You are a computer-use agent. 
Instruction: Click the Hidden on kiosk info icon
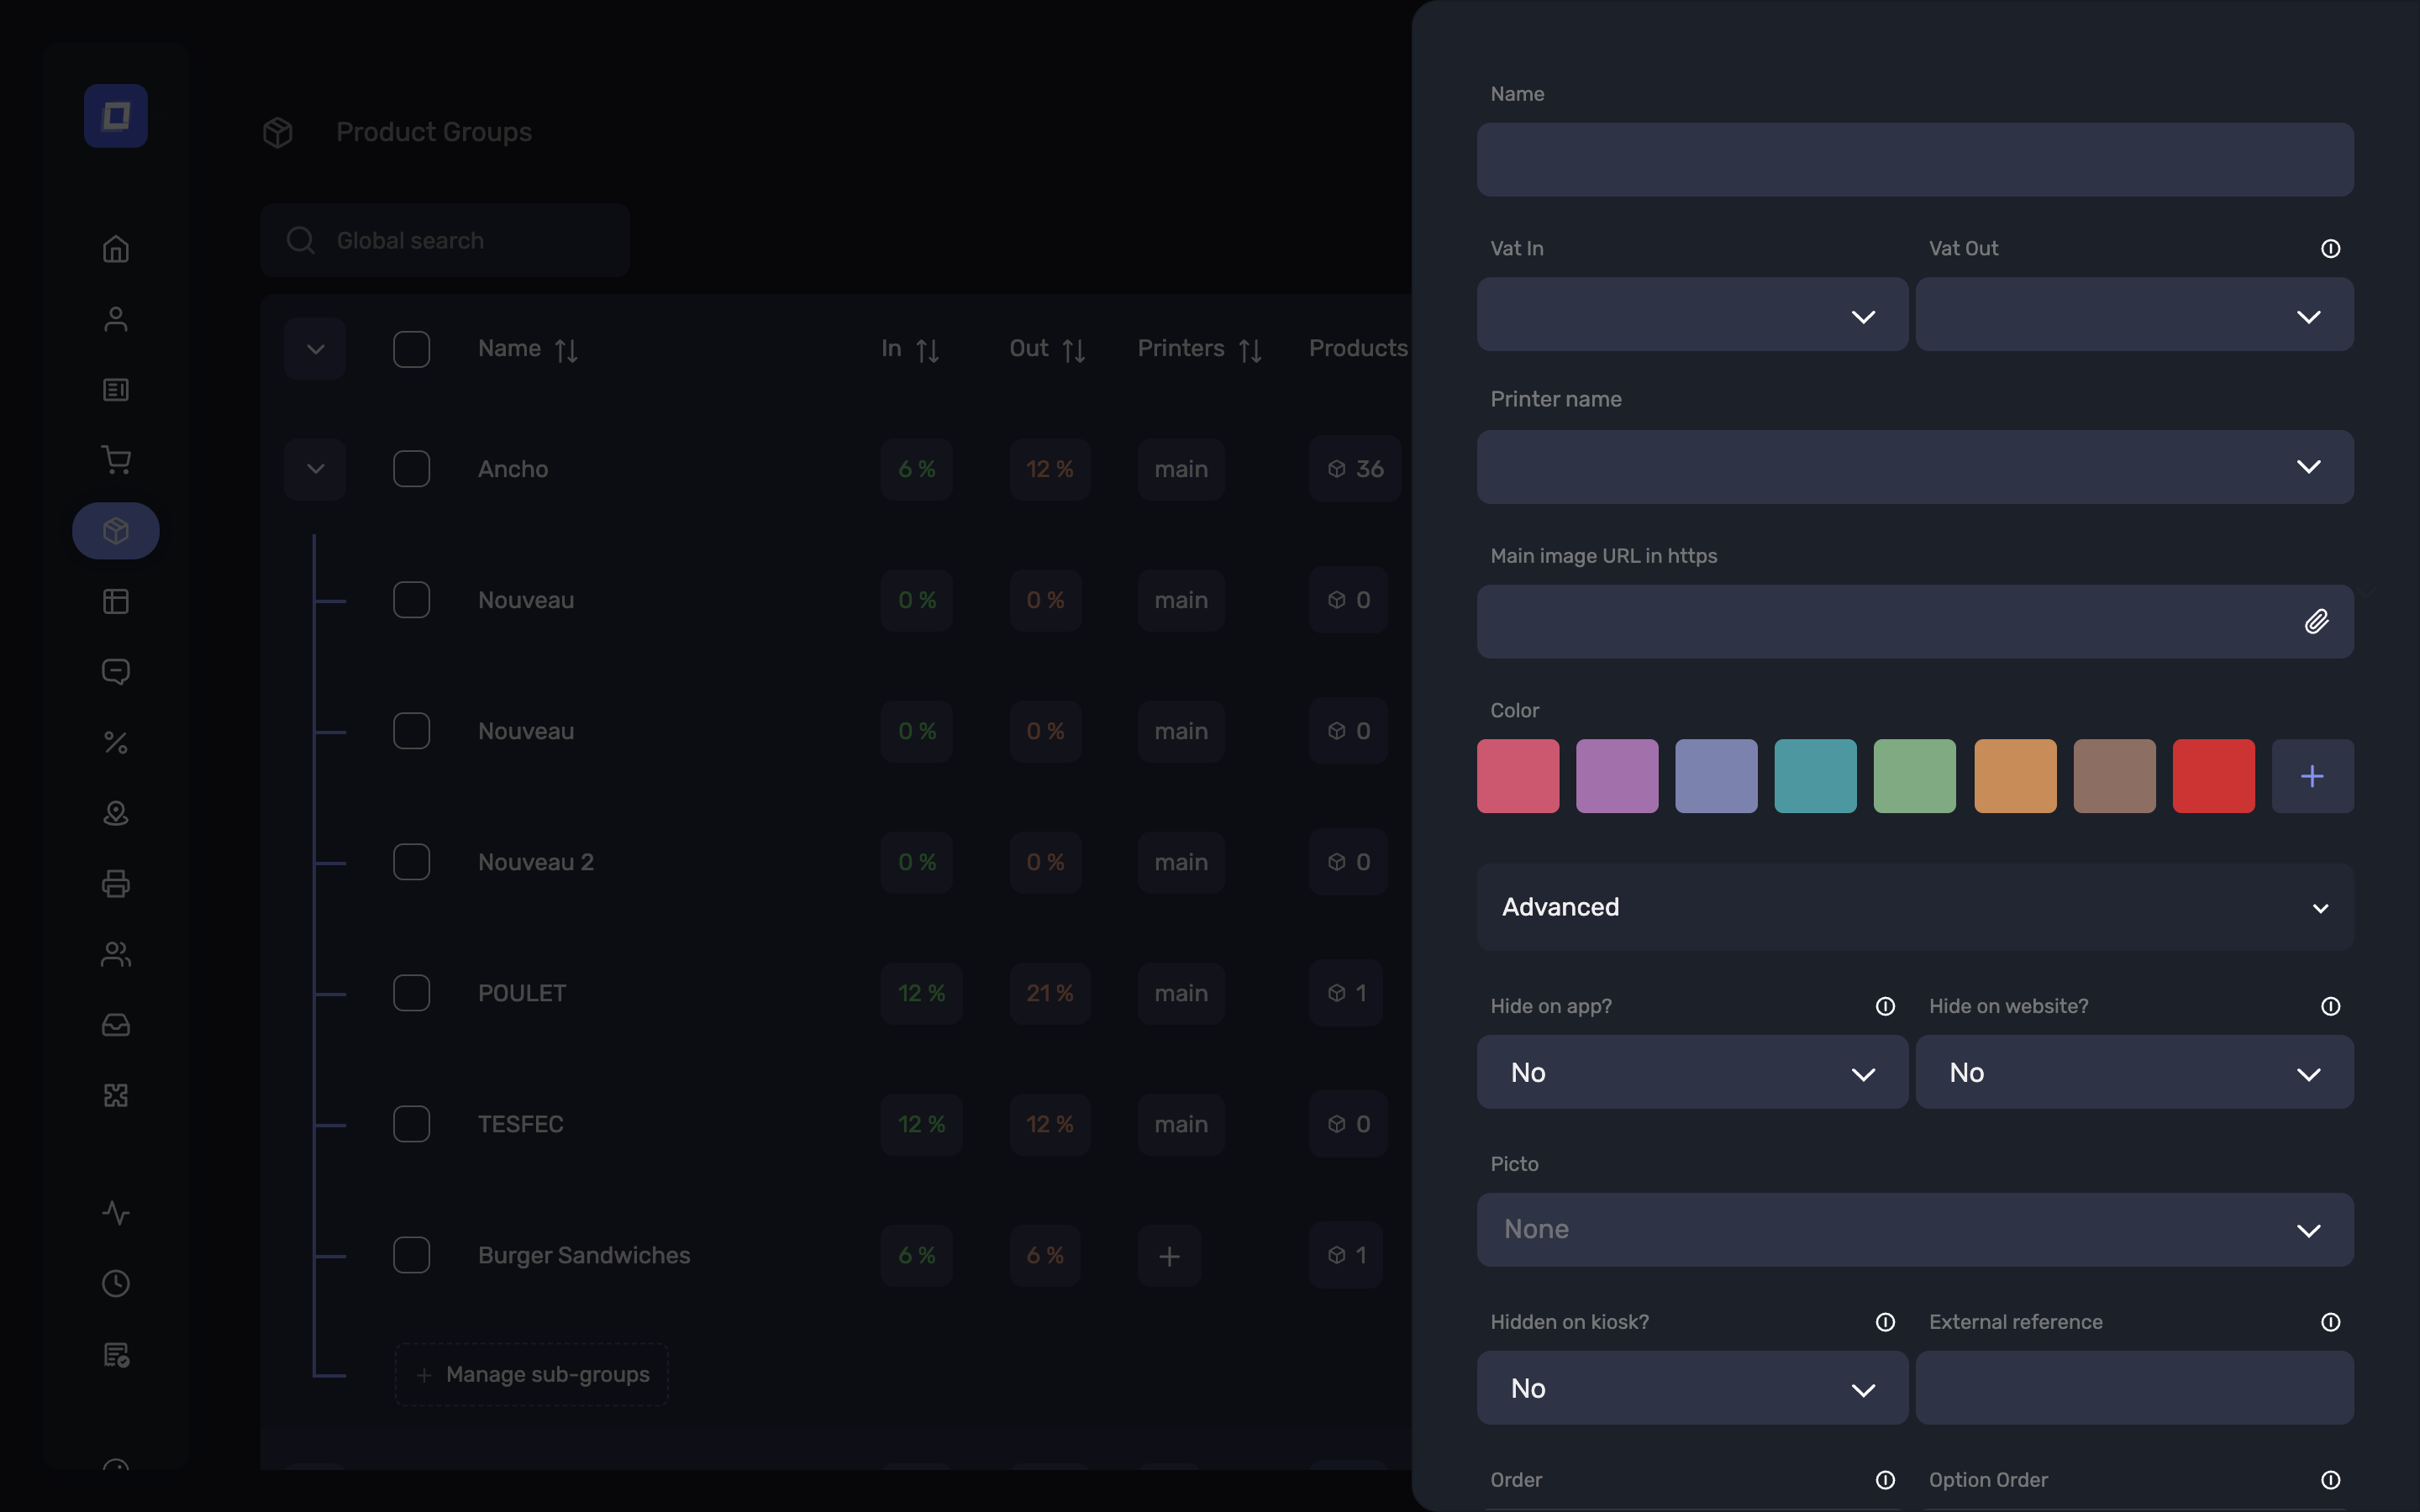click(x=1885, y=1323)
